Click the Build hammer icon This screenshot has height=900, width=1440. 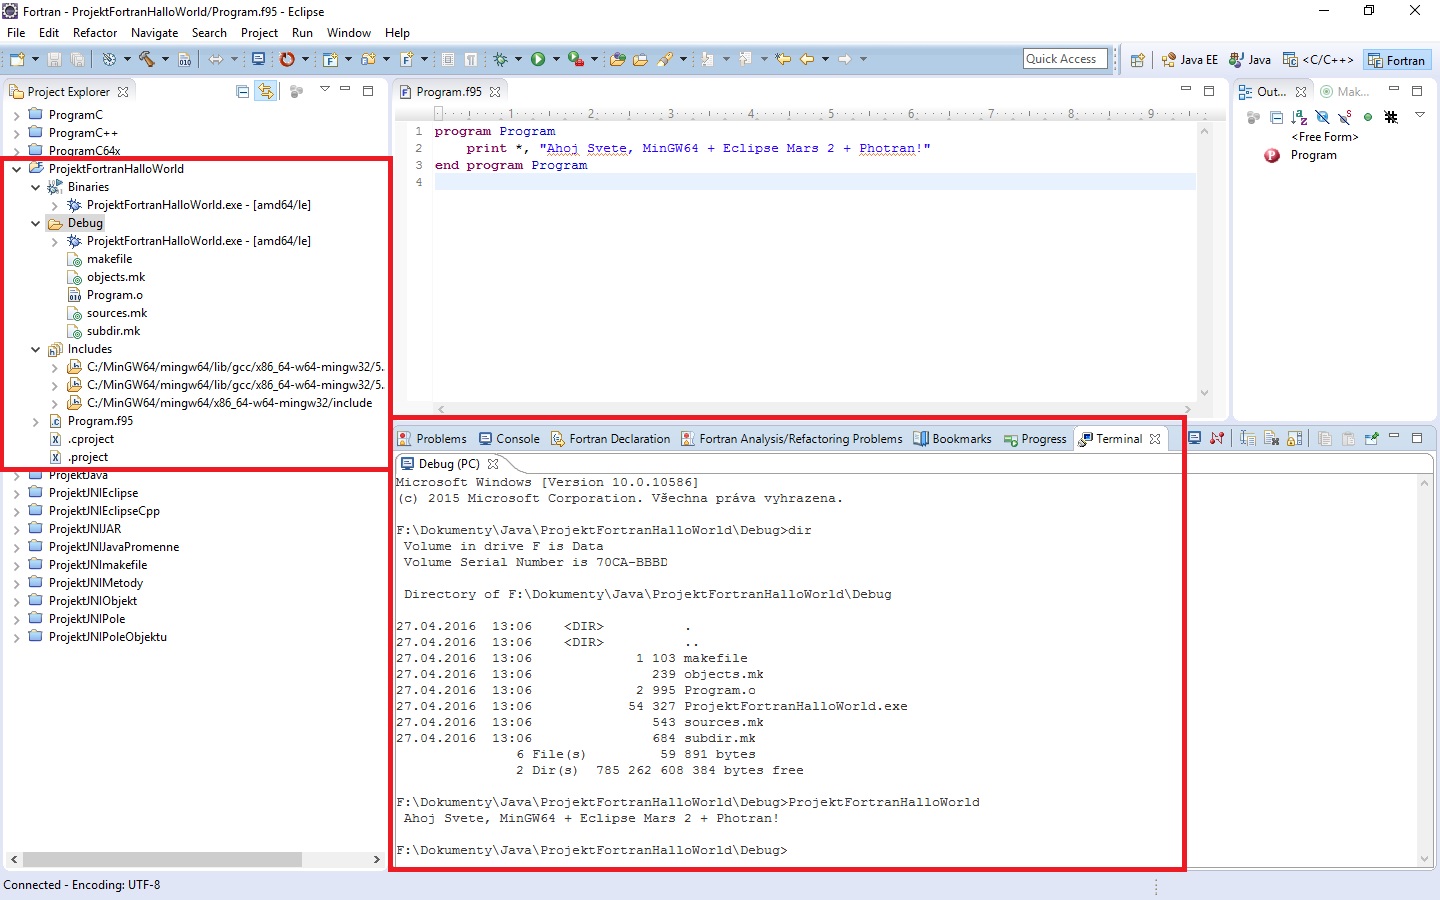tap(147, 60)
